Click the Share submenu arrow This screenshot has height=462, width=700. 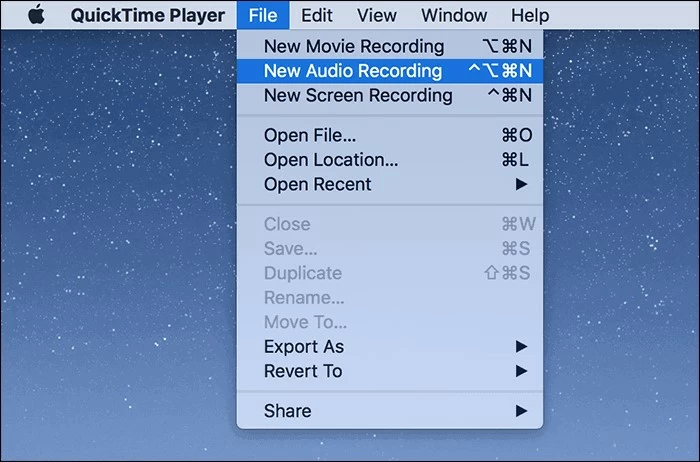[x=521, y=411]
